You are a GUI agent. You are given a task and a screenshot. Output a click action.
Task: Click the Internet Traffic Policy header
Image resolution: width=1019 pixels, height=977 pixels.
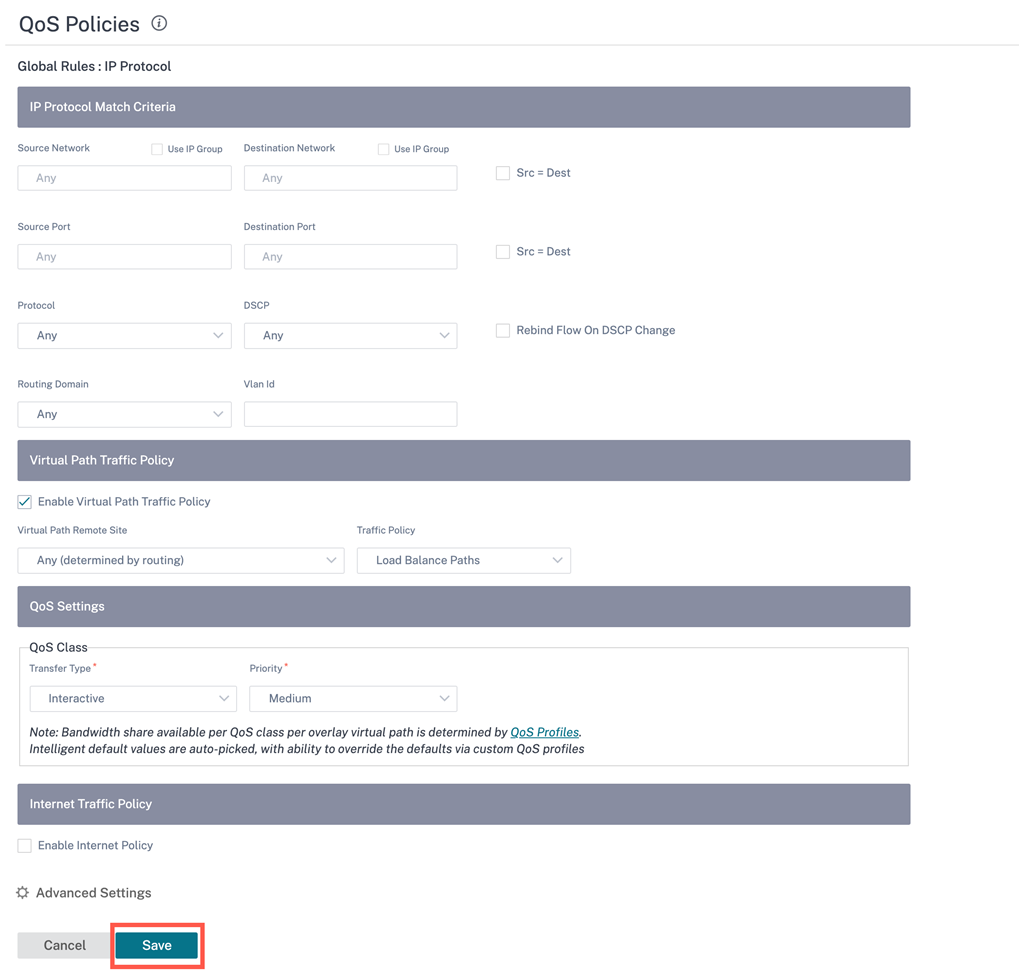463,804
